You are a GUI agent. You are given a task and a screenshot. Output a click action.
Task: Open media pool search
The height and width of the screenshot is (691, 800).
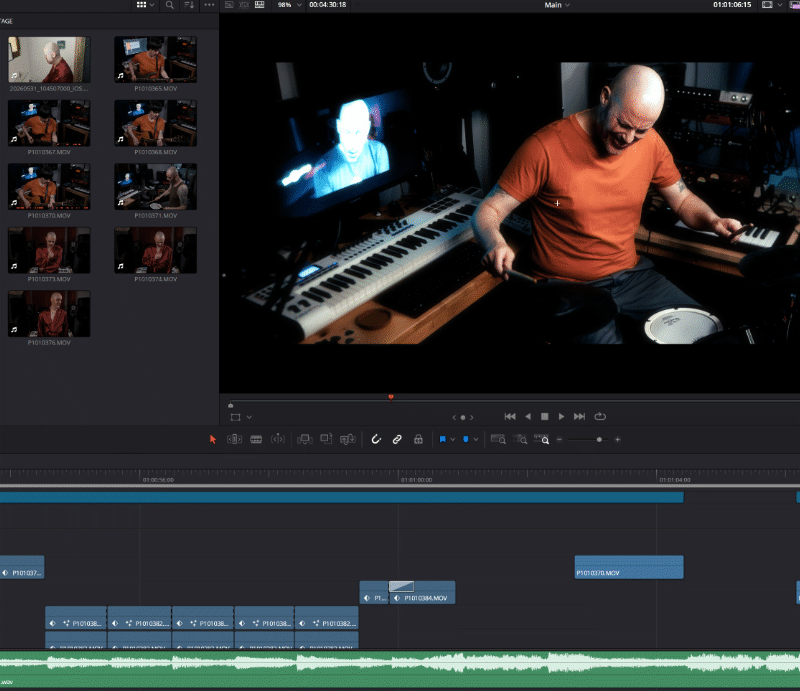coord(169,5)
